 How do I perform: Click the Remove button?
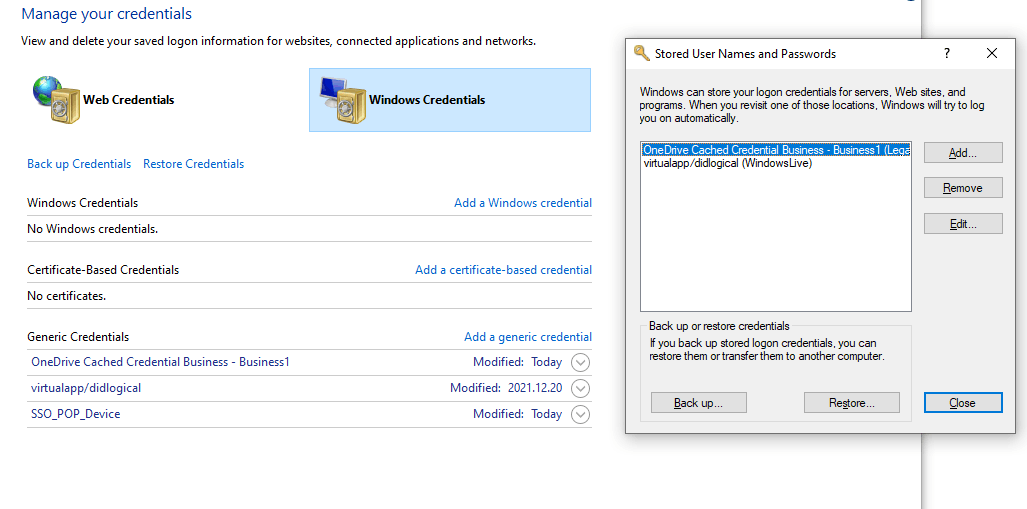point(963,188)
